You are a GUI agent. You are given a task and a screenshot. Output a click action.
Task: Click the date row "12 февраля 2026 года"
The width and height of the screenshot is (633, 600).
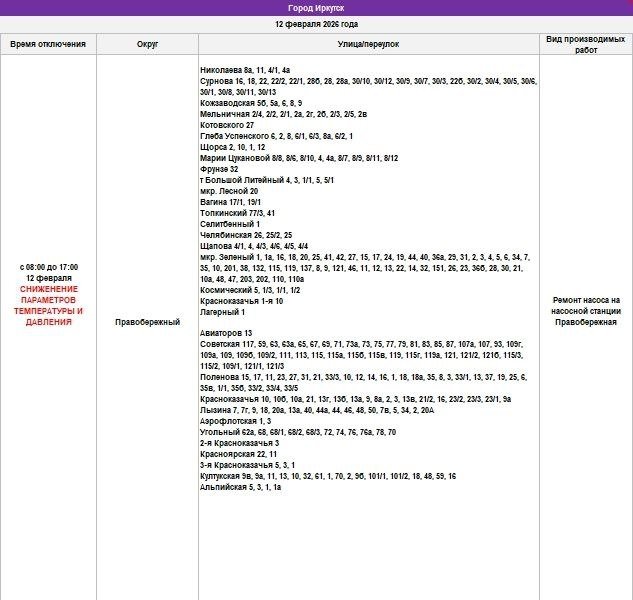[x=316, y=24]
